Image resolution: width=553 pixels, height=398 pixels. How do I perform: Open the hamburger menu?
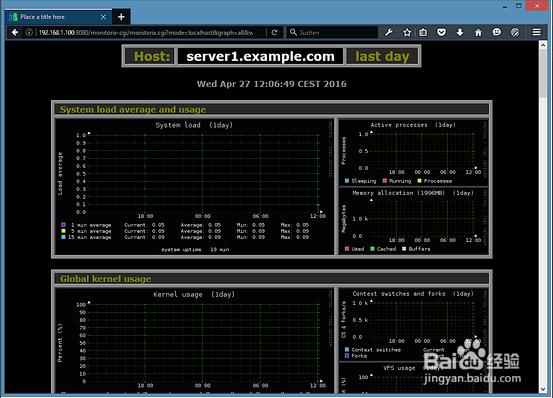click(536, 32)
